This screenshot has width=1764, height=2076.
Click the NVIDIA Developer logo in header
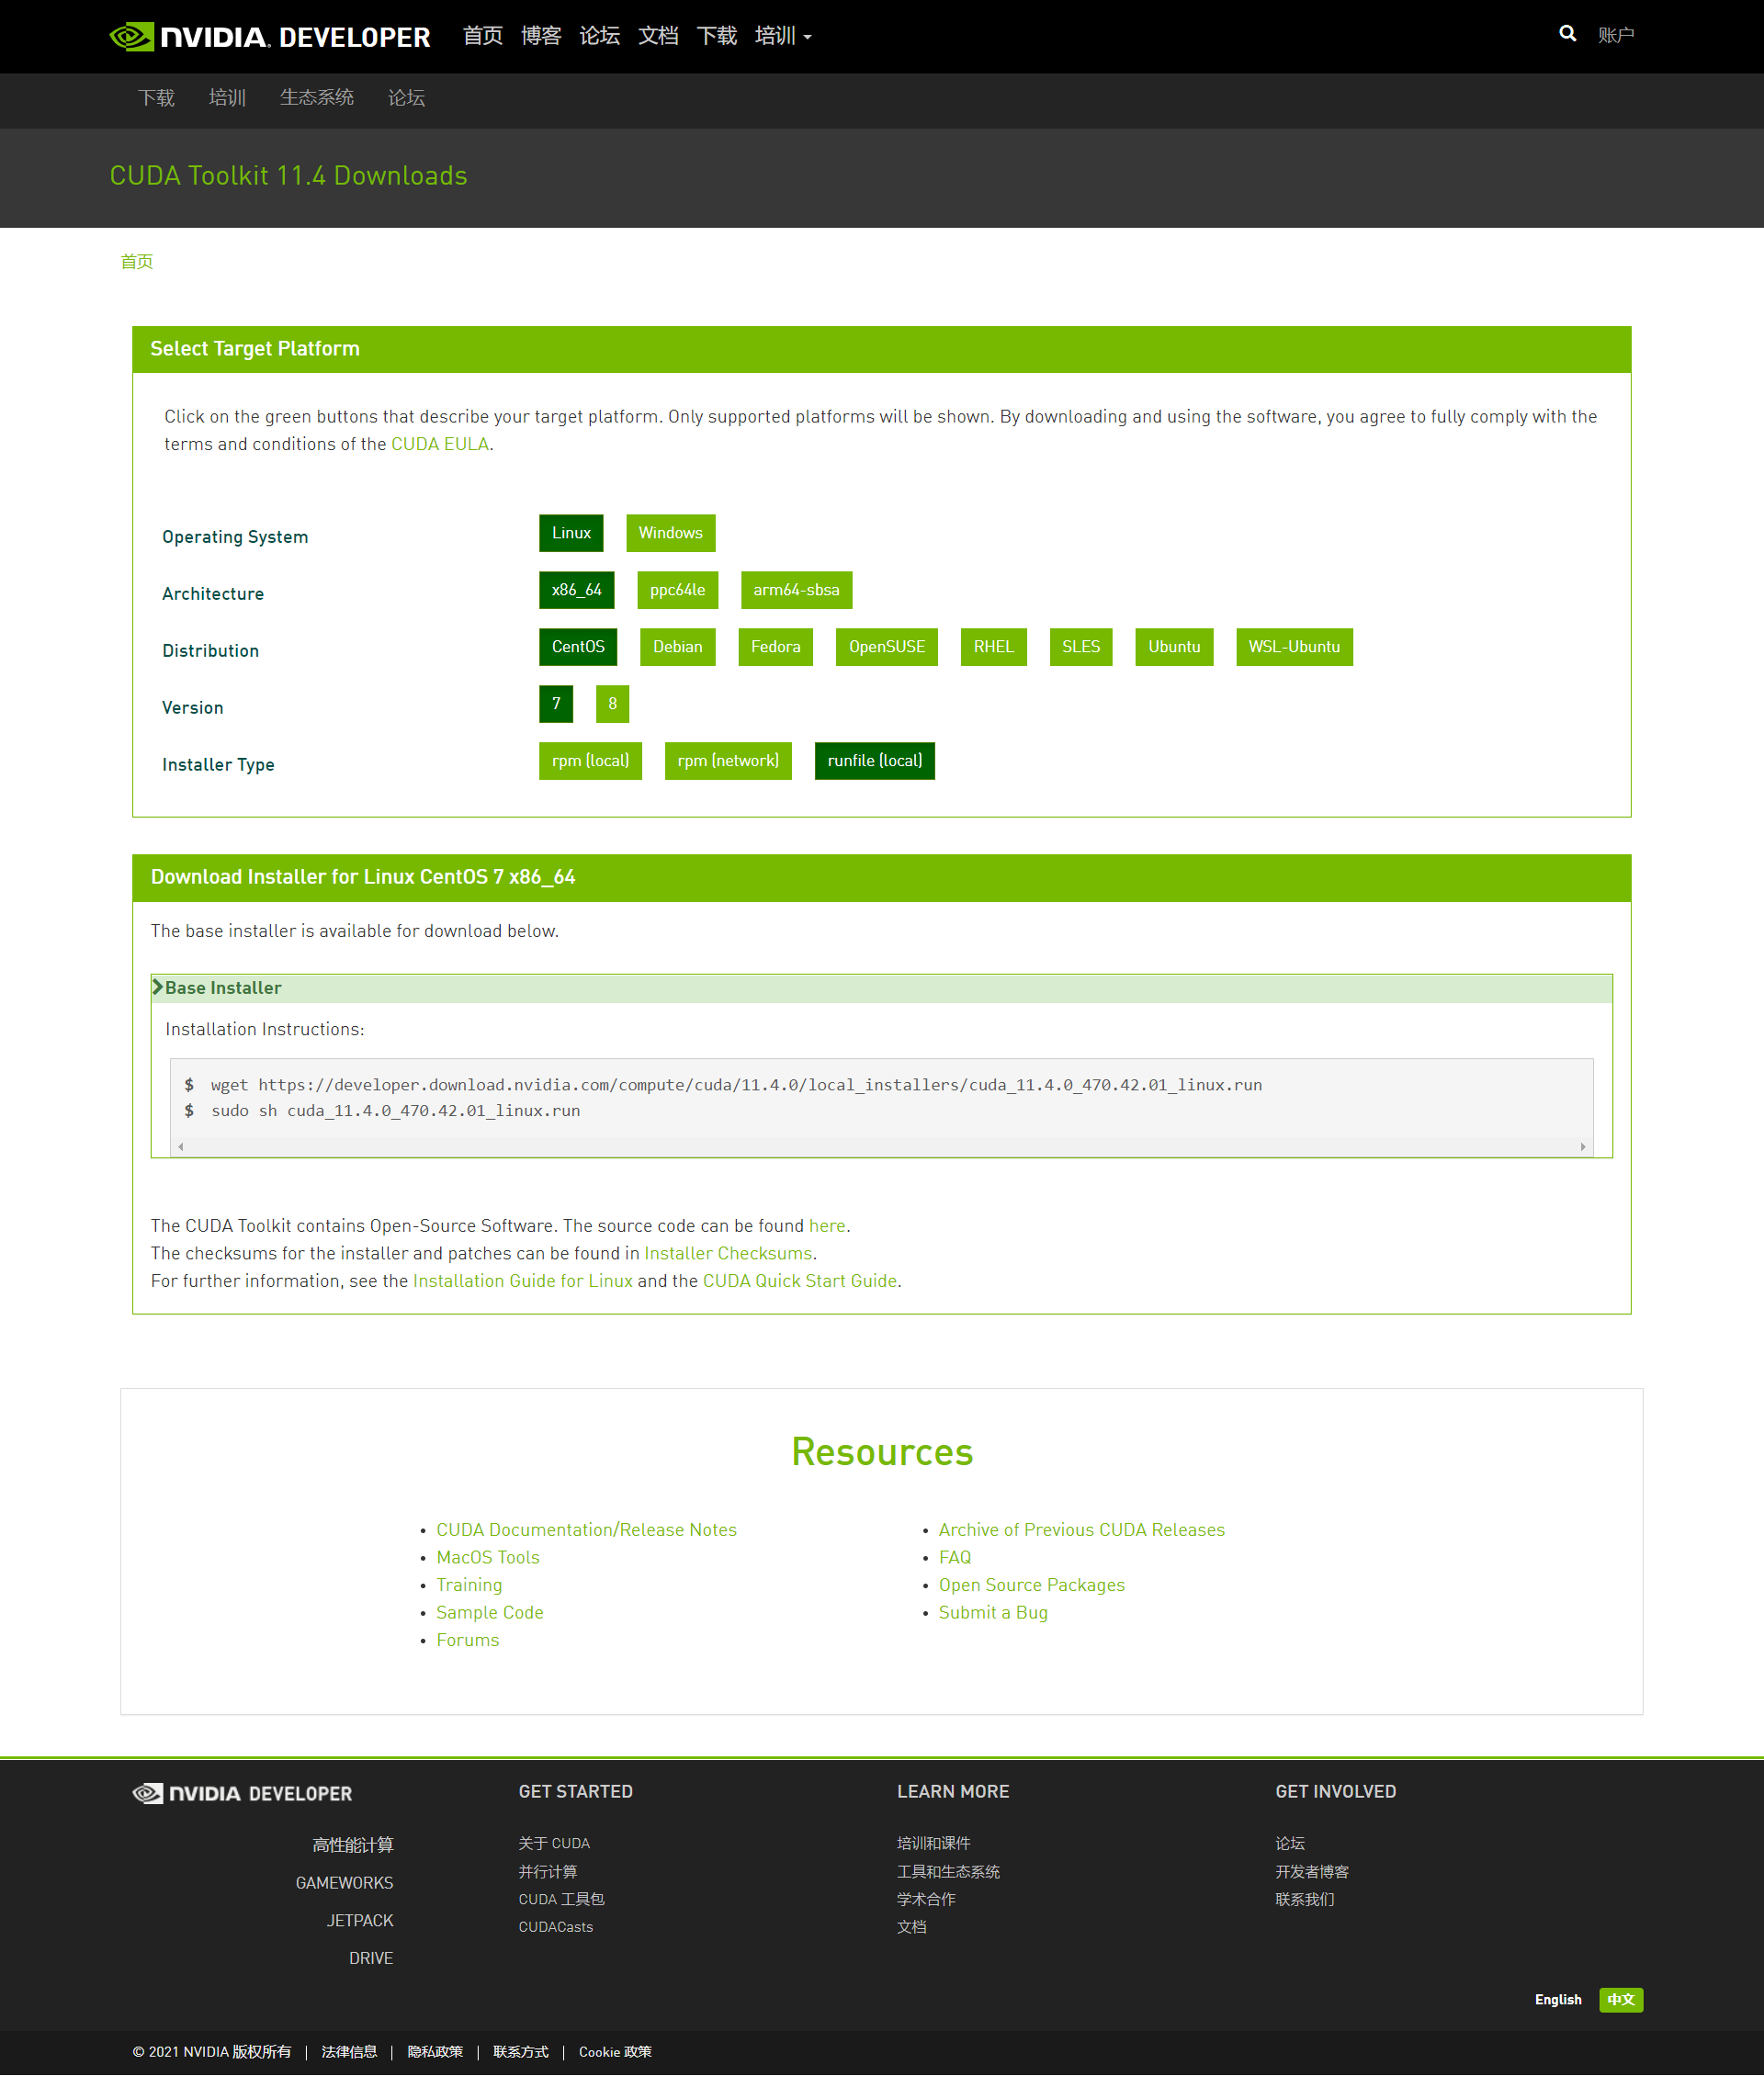tap(269, 37)
